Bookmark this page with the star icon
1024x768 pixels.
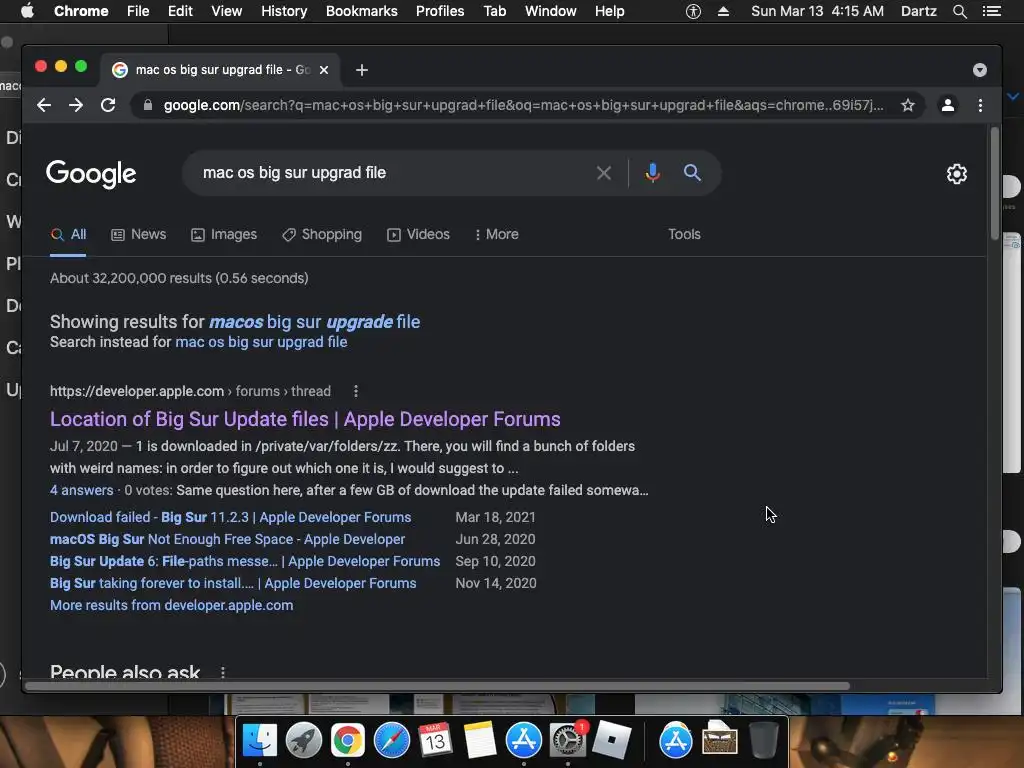[908, 105]
